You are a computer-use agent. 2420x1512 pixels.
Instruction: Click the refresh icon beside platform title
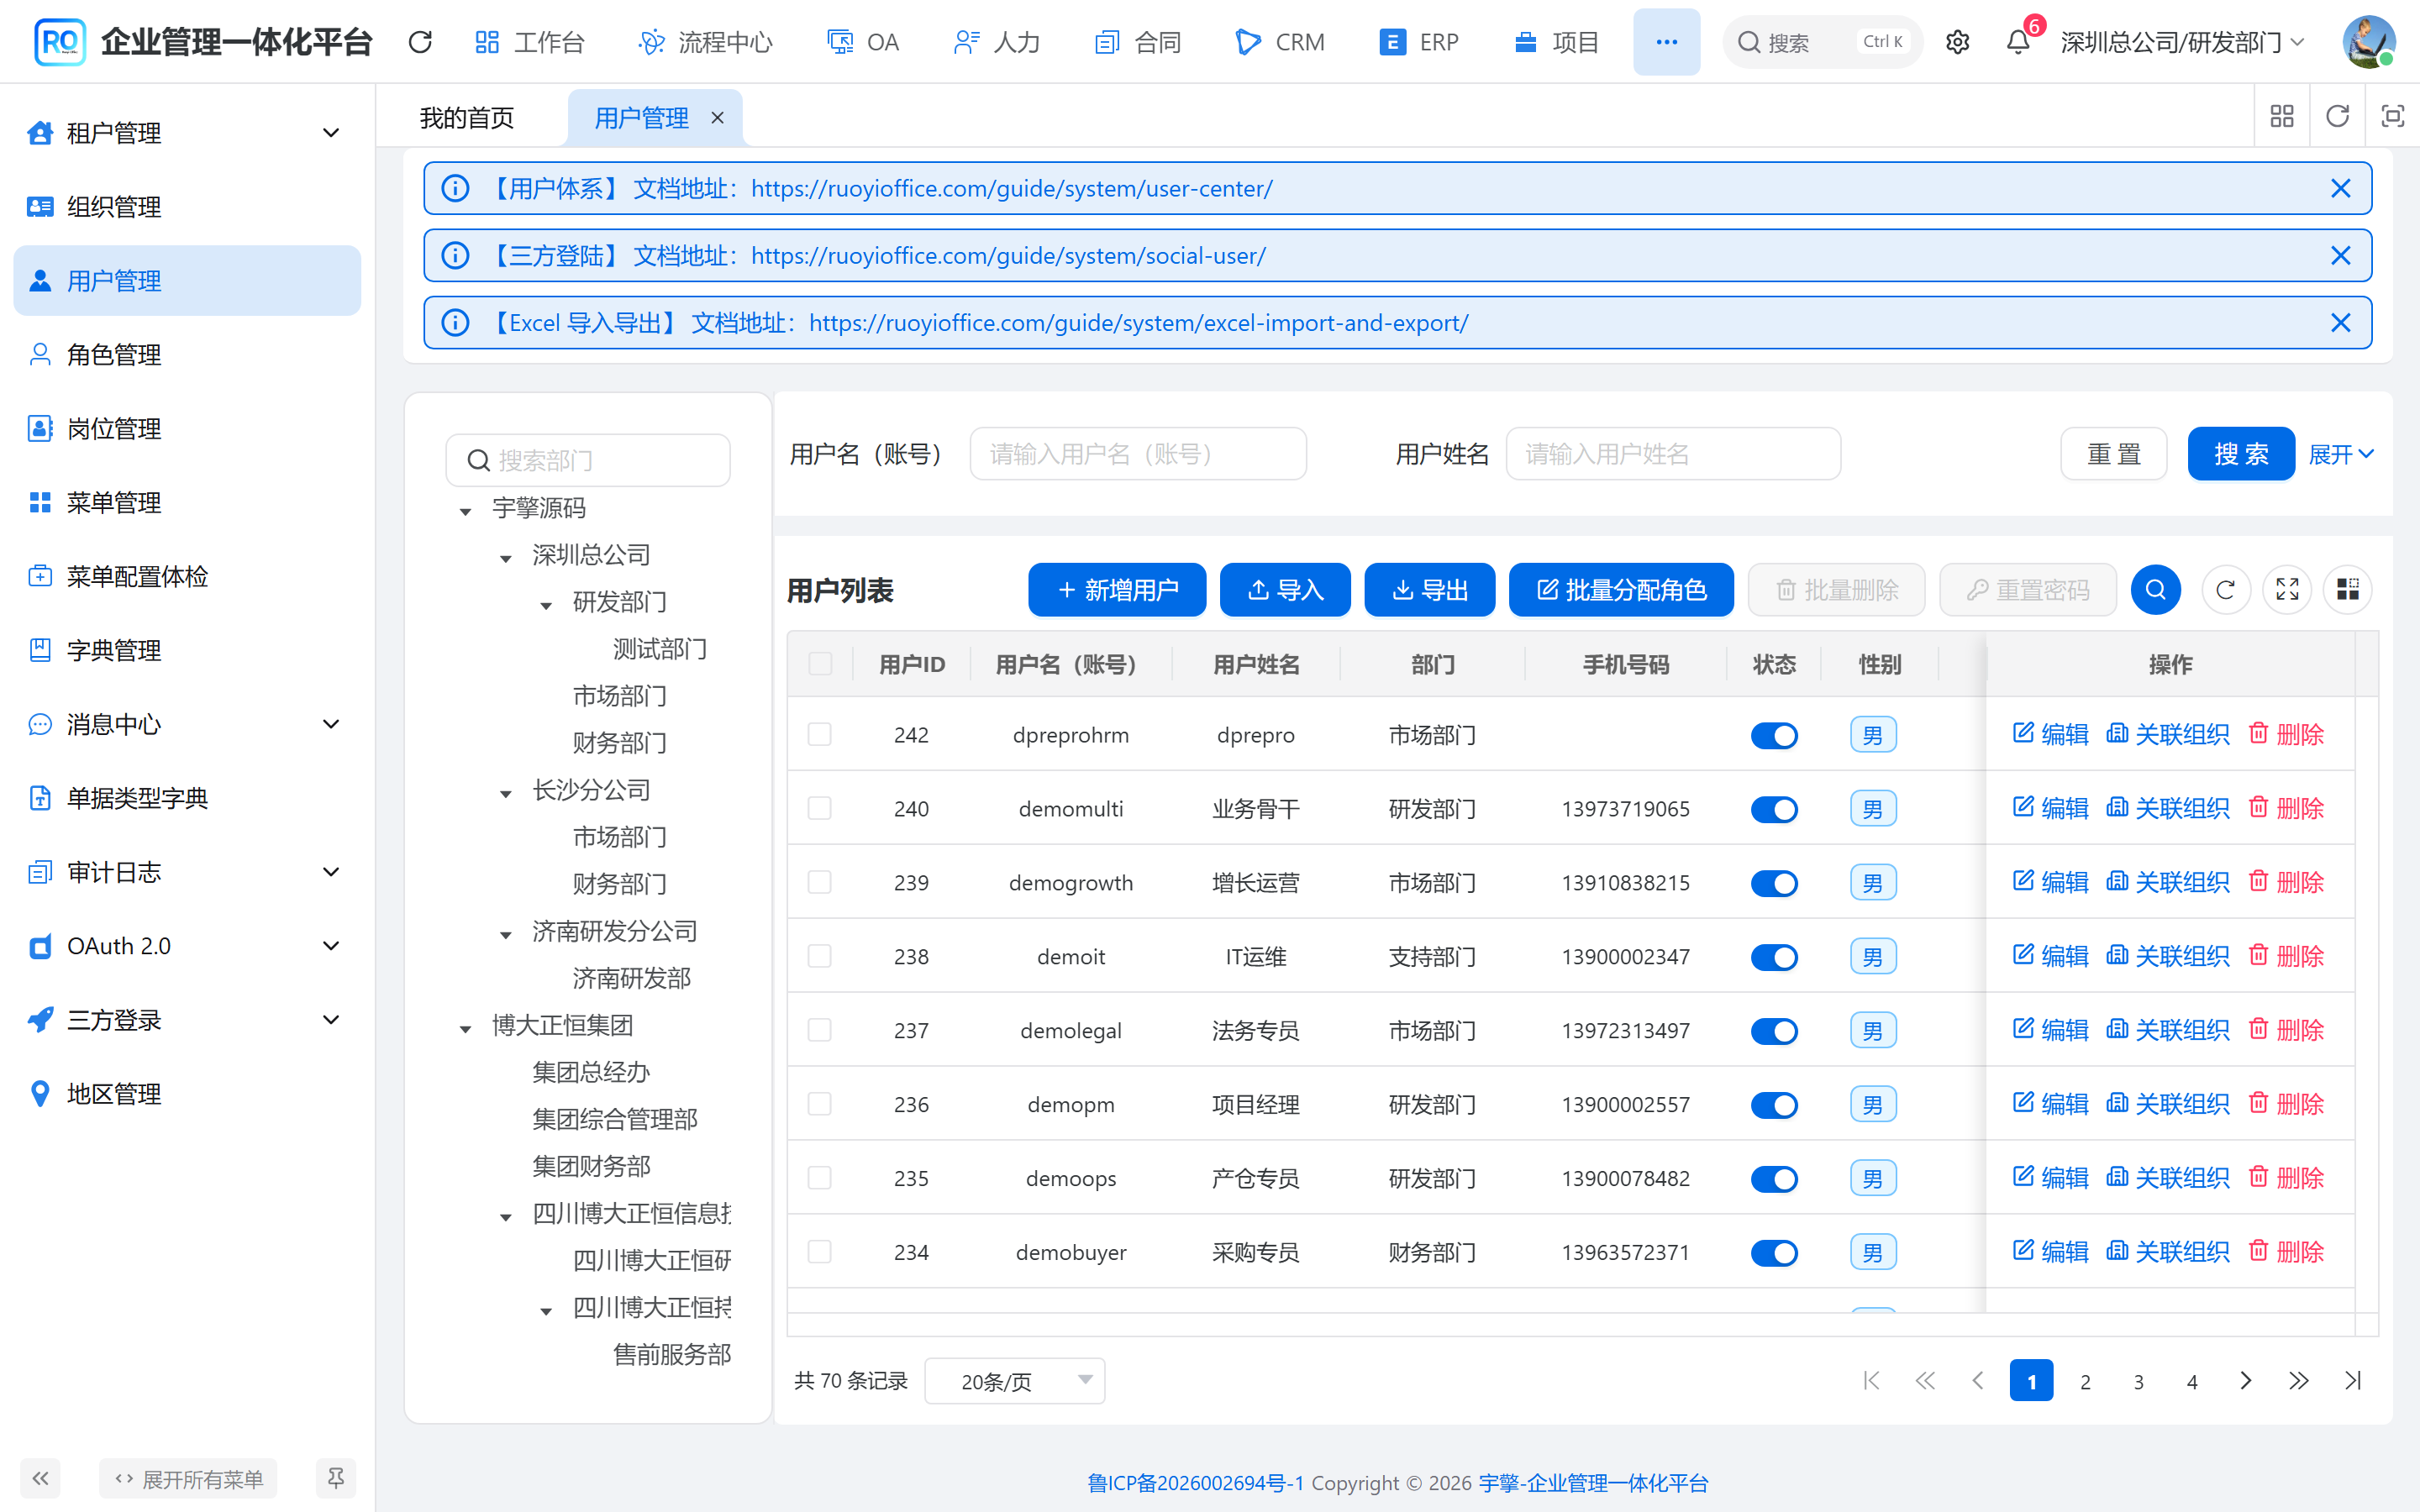[x=420, y=42]
